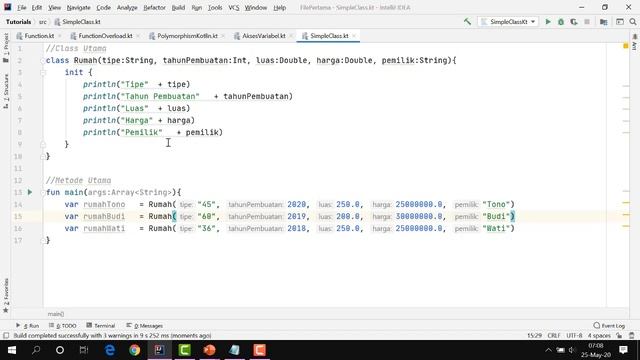Open Windows Start menu
The width and height of the screenshot is (640, 360).
click(12, 350)
